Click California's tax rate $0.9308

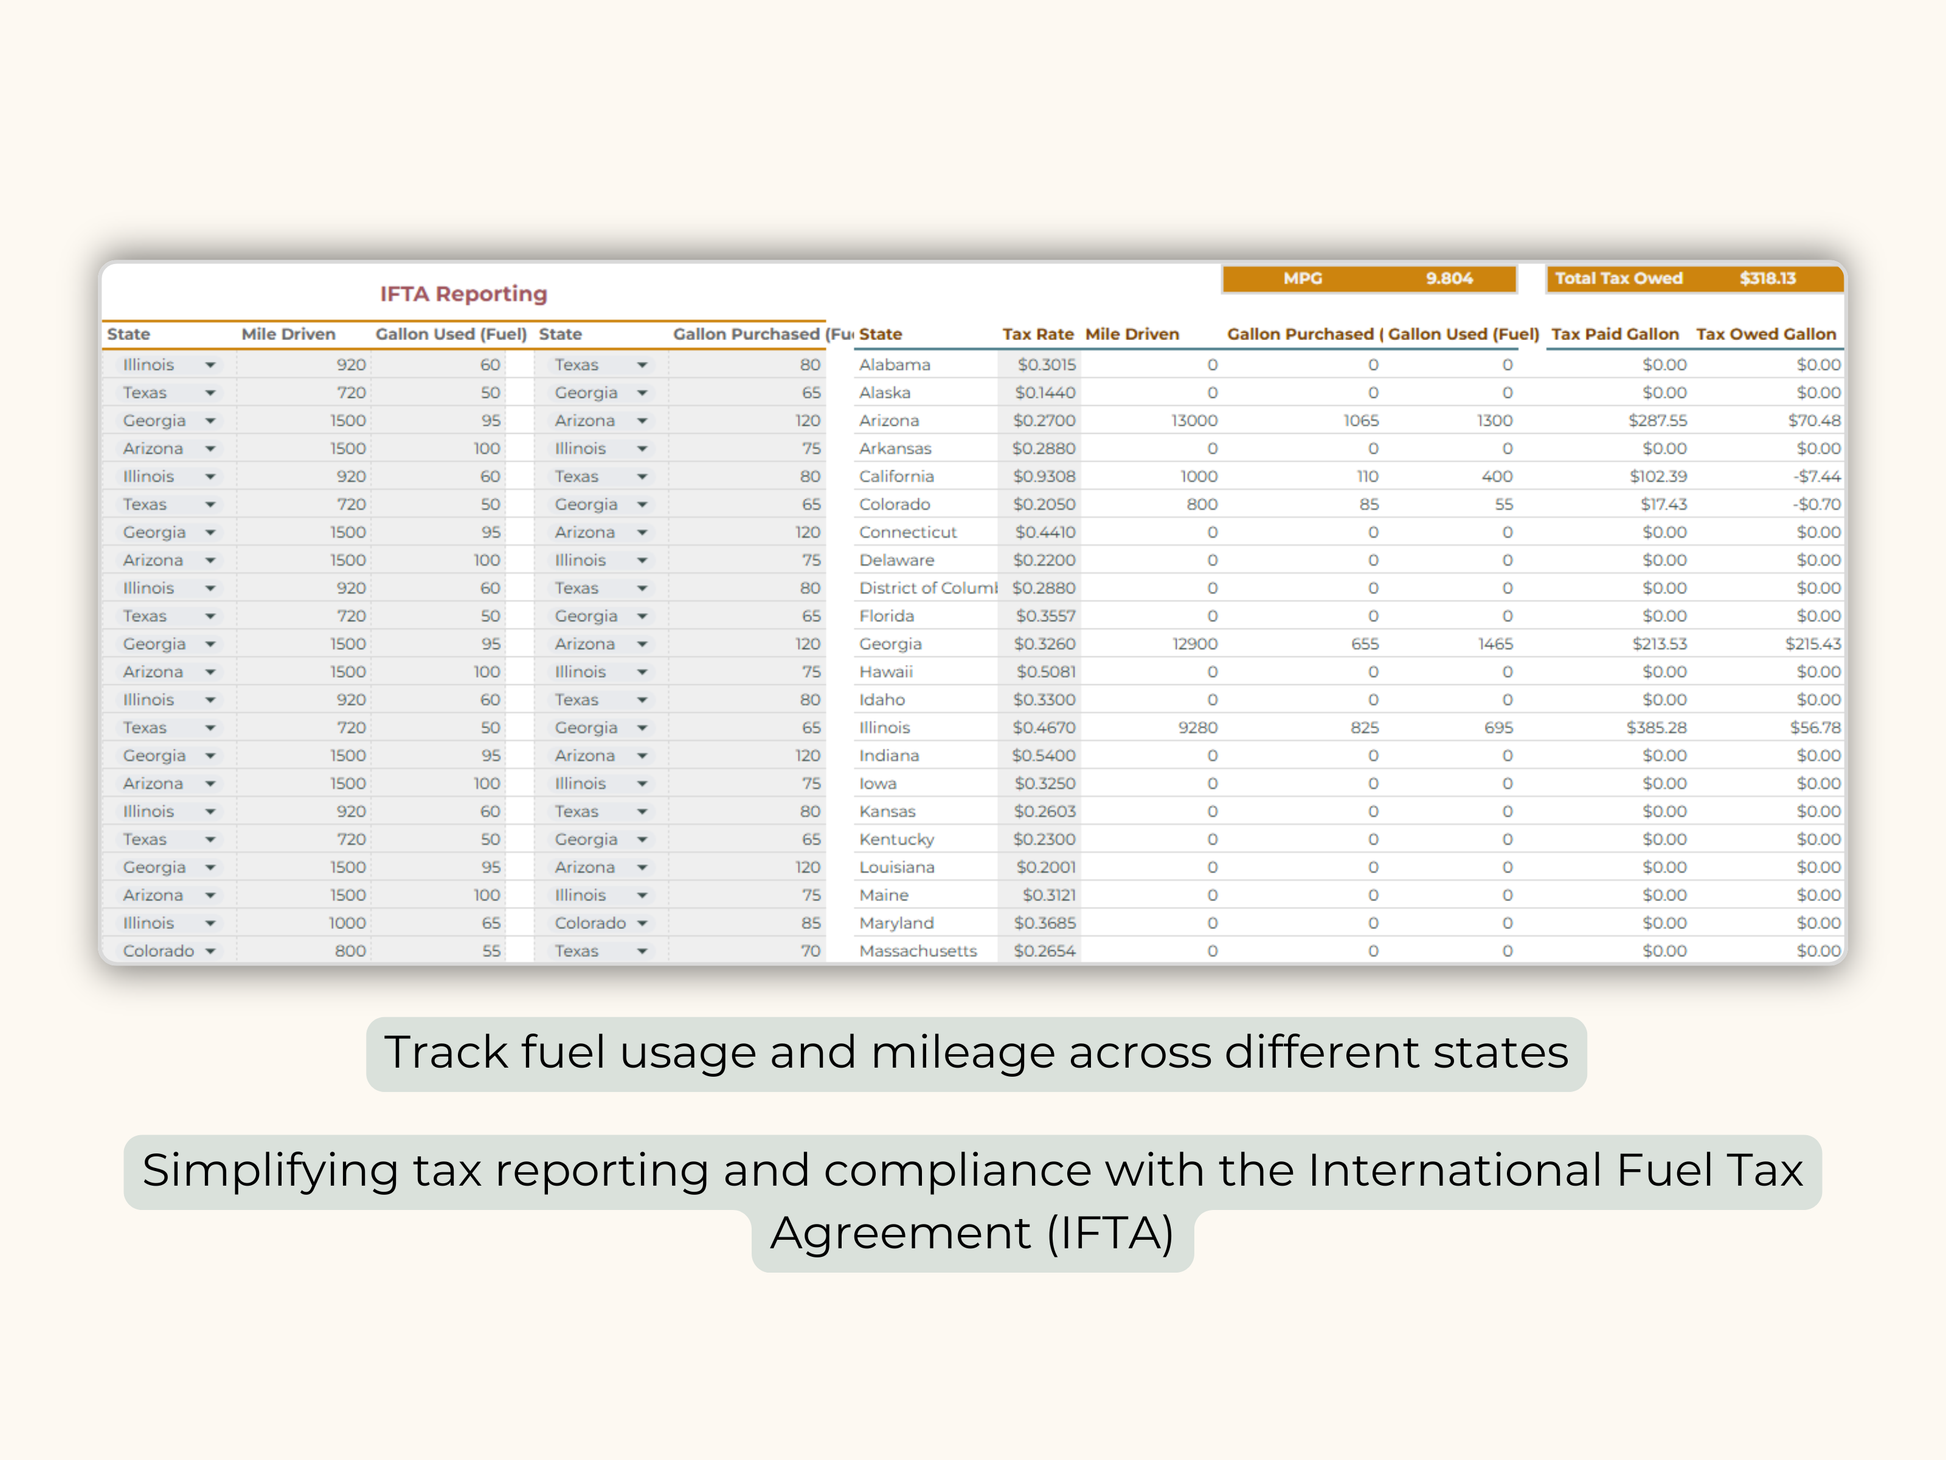(1044, 477)
